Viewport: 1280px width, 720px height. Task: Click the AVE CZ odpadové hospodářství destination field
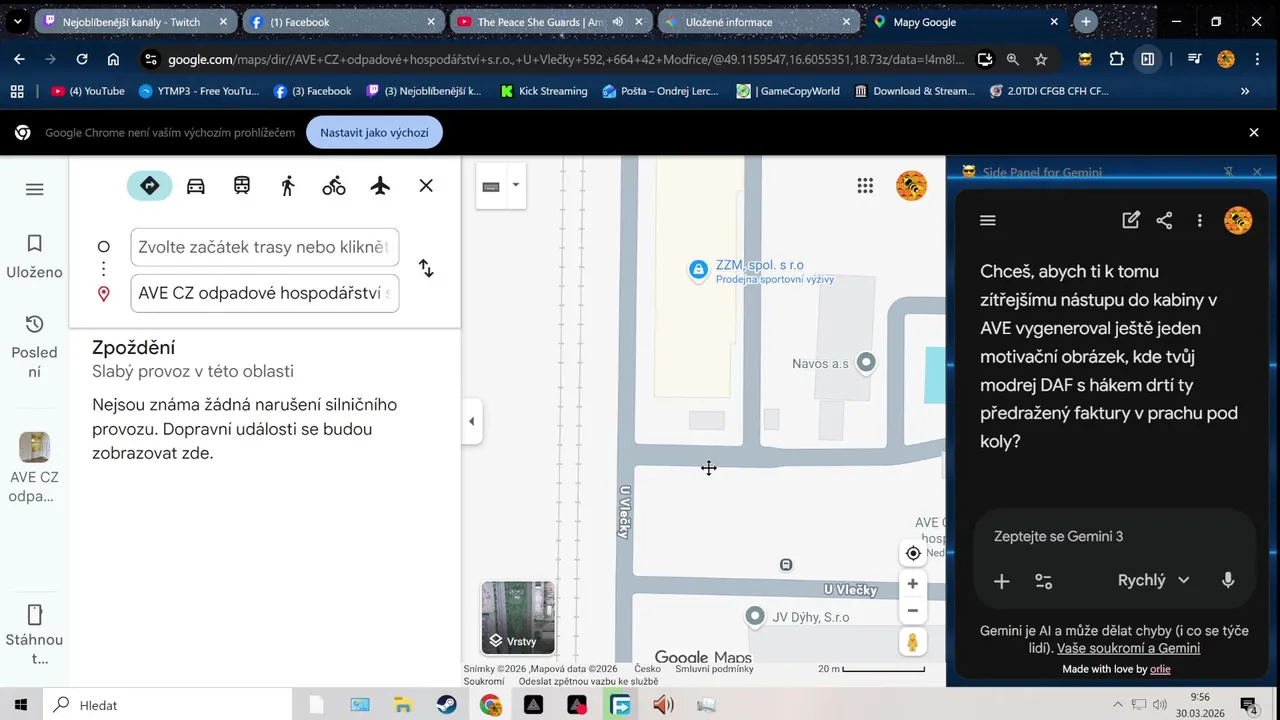[265, 293]
